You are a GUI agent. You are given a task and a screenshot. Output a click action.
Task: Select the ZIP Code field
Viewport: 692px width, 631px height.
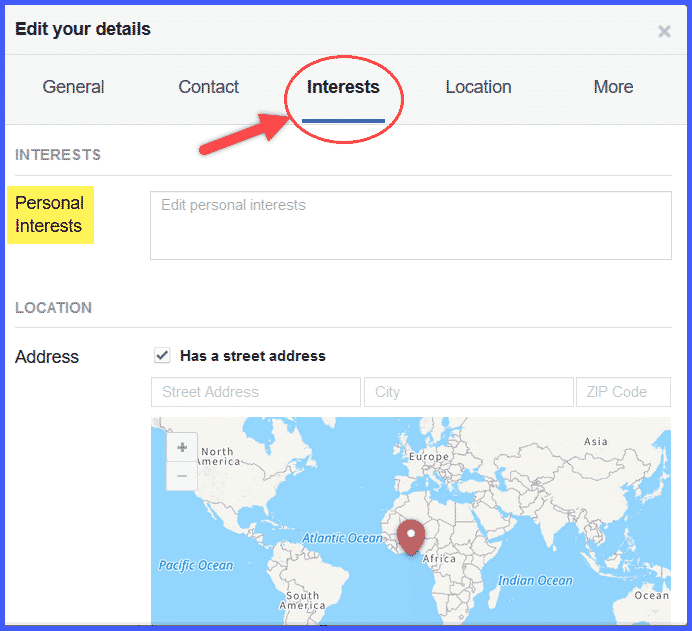623,392
